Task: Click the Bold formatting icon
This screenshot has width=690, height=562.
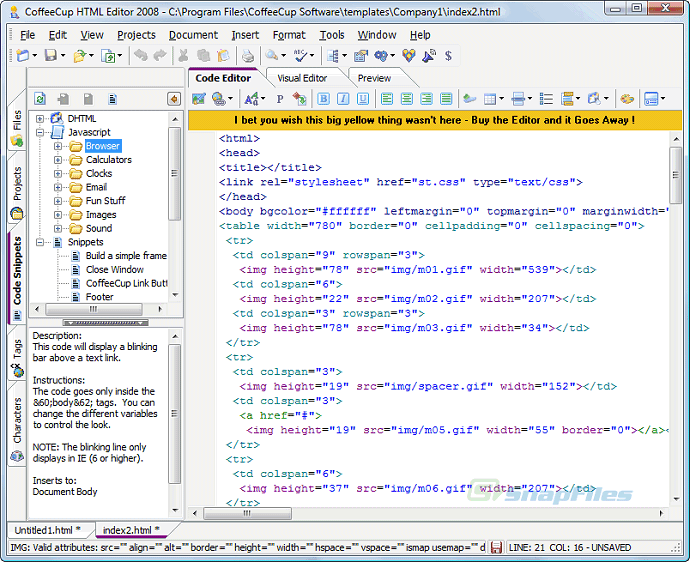Action: (323, 99)
